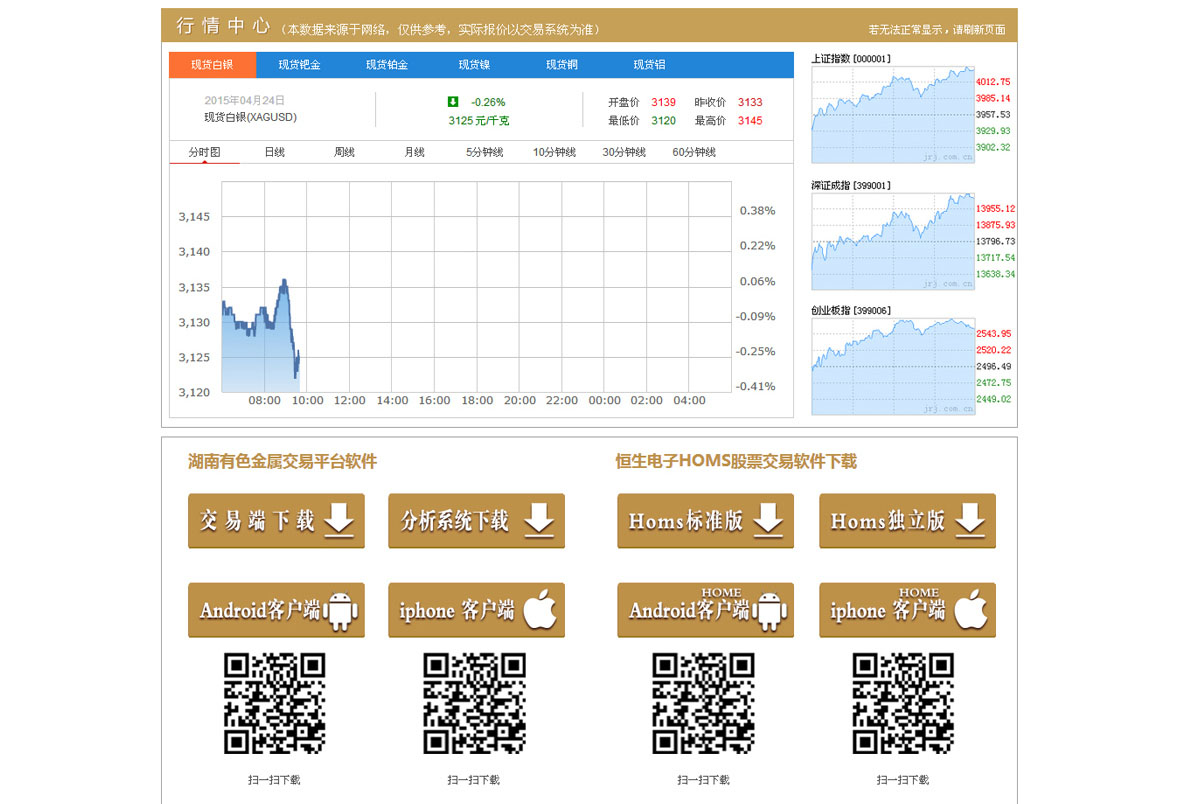Select the 现货铝 tab
Image resolution: width=1200 pixels, height=804 pixels.
click(x=649, y=65)
